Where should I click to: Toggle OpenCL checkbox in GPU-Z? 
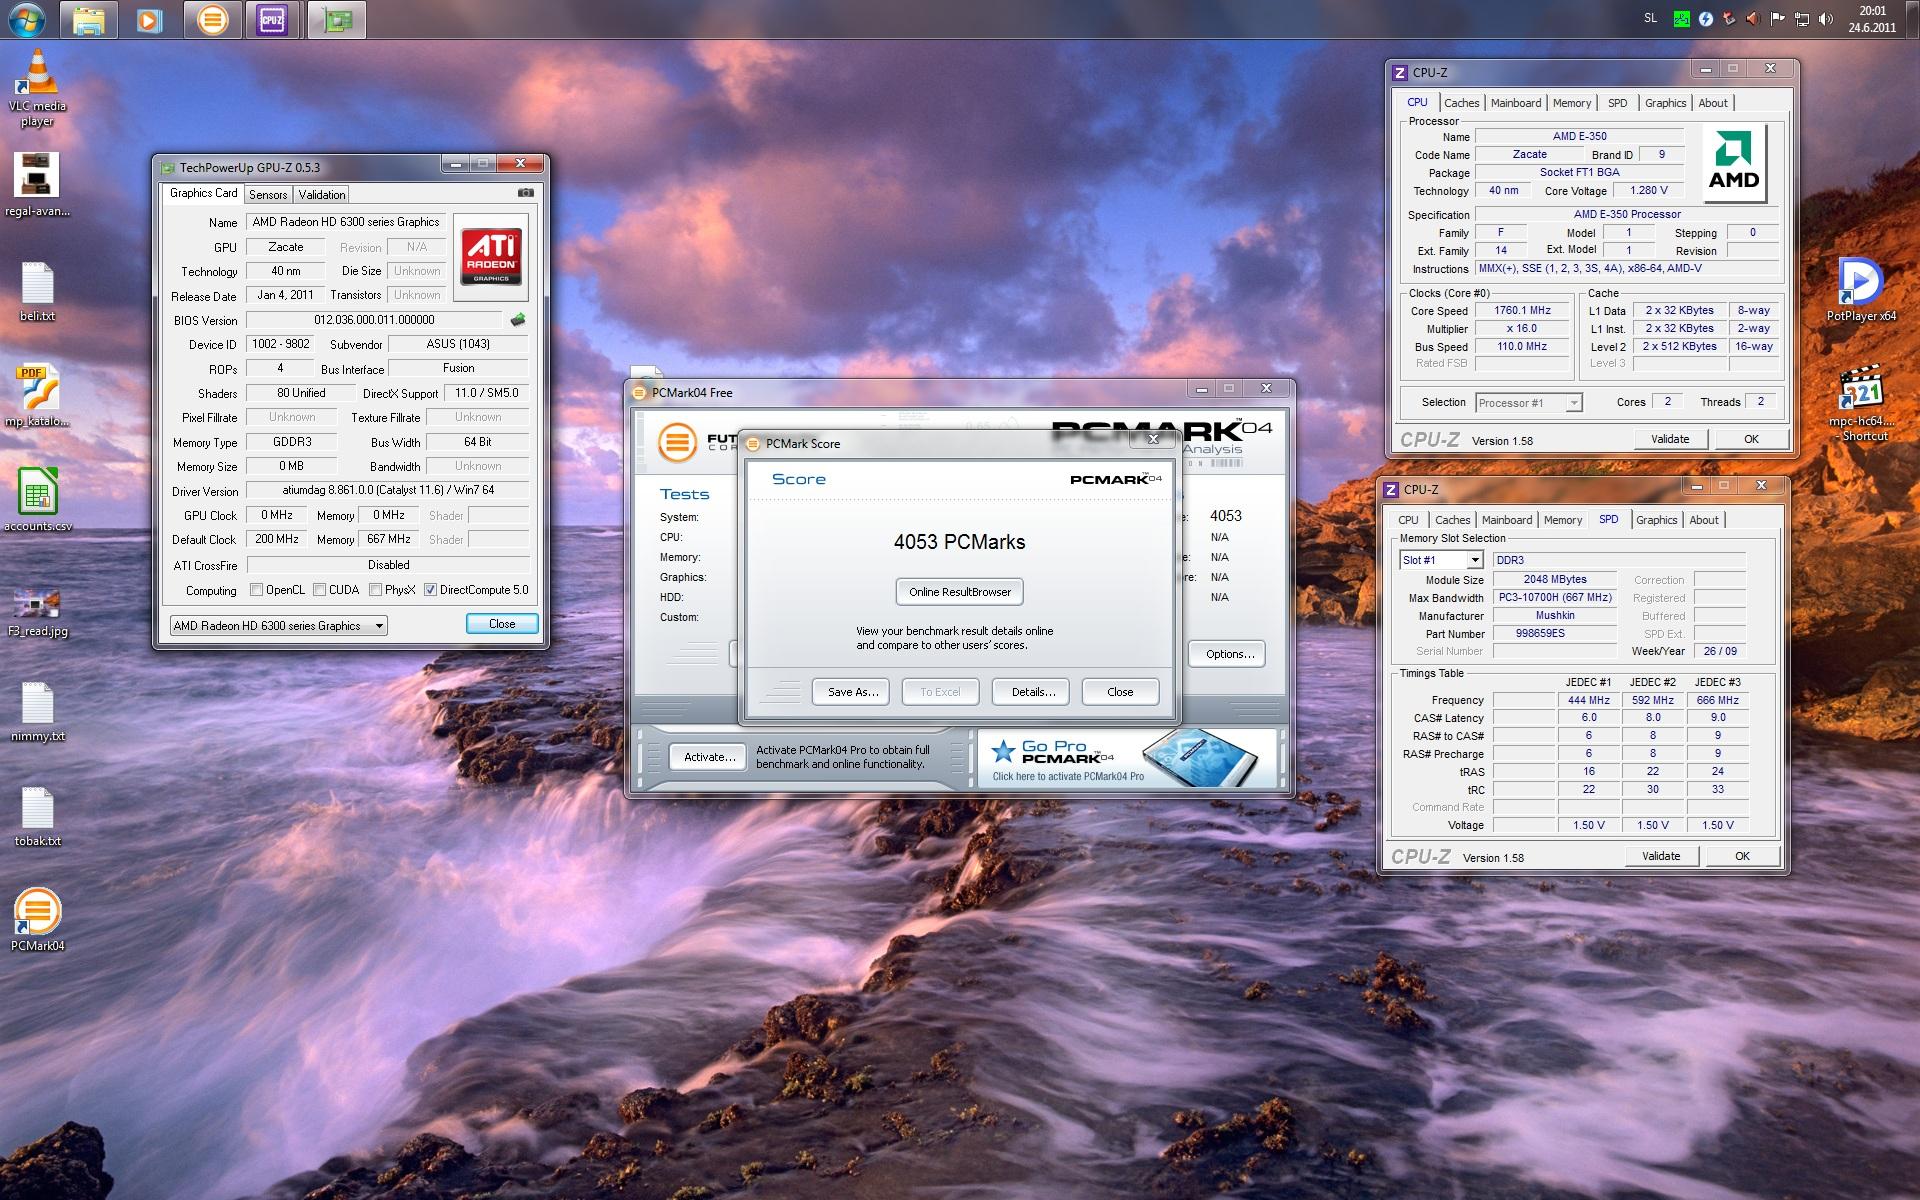(x=256, y=590)
